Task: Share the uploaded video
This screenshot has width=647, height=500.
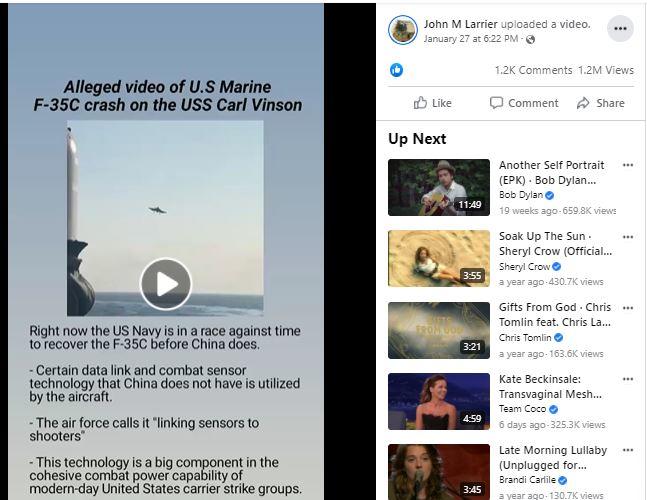Action: click(x=601, y=103)
